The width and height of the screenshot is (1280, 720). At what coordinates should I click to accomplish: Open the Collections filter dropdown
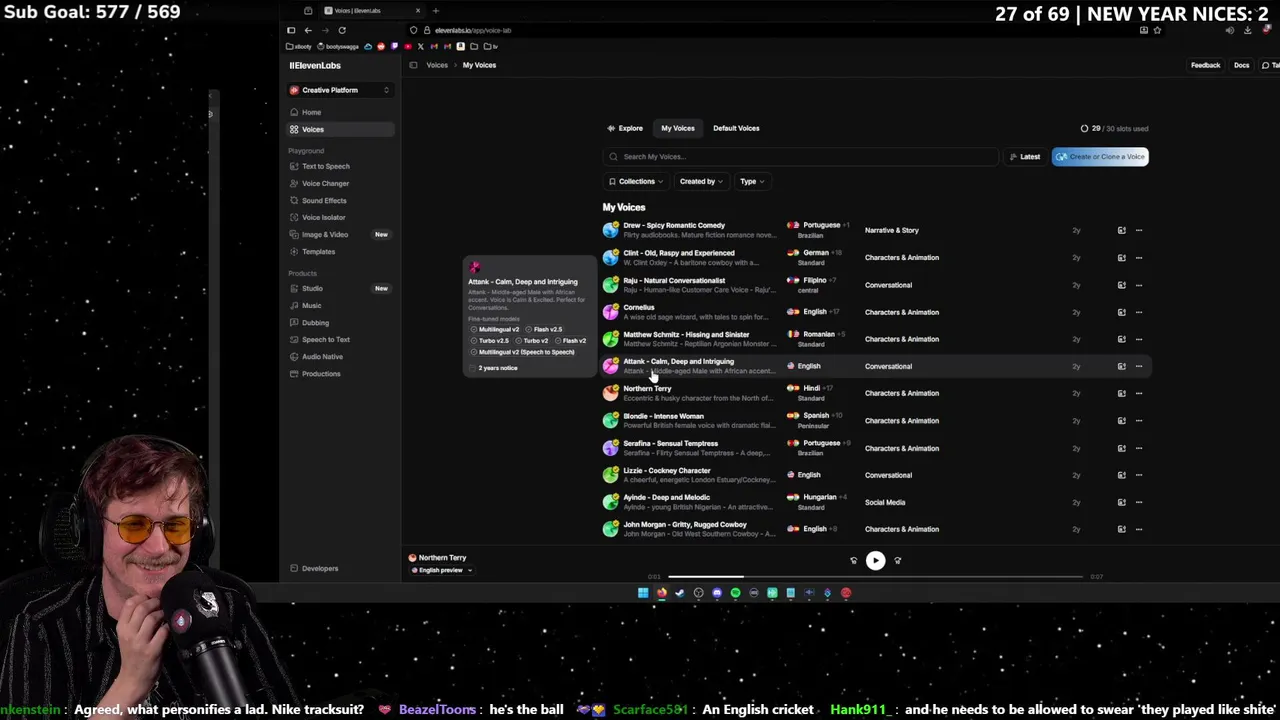point(636,181)
